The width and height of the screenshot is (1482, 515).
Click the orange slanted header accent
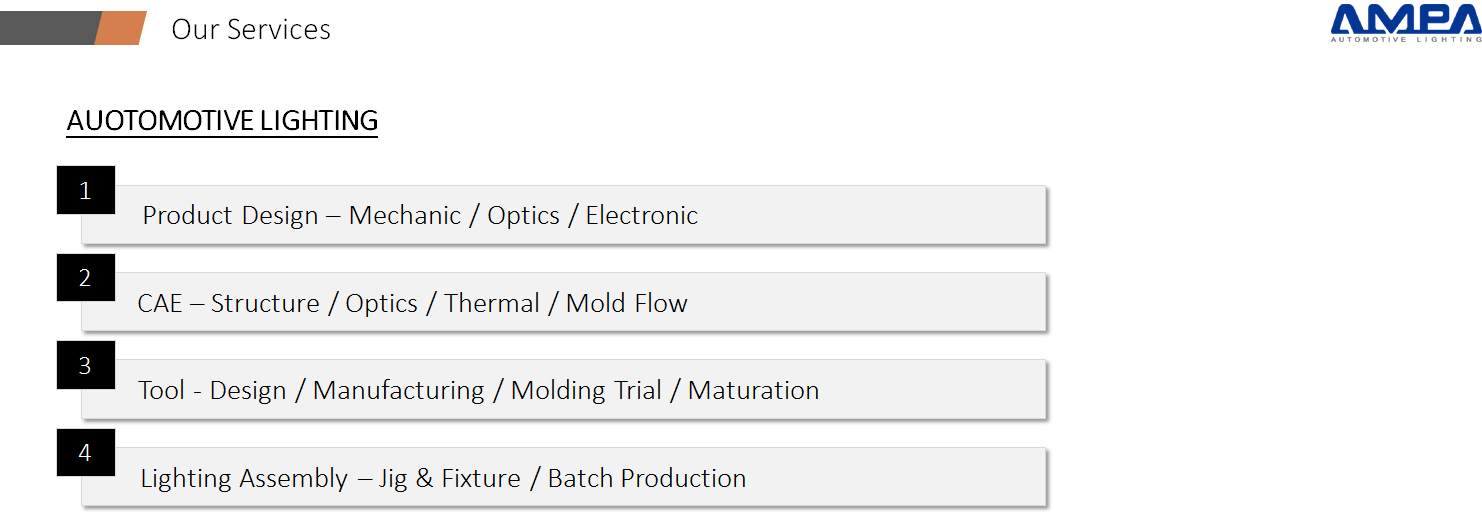coord(120,28)
